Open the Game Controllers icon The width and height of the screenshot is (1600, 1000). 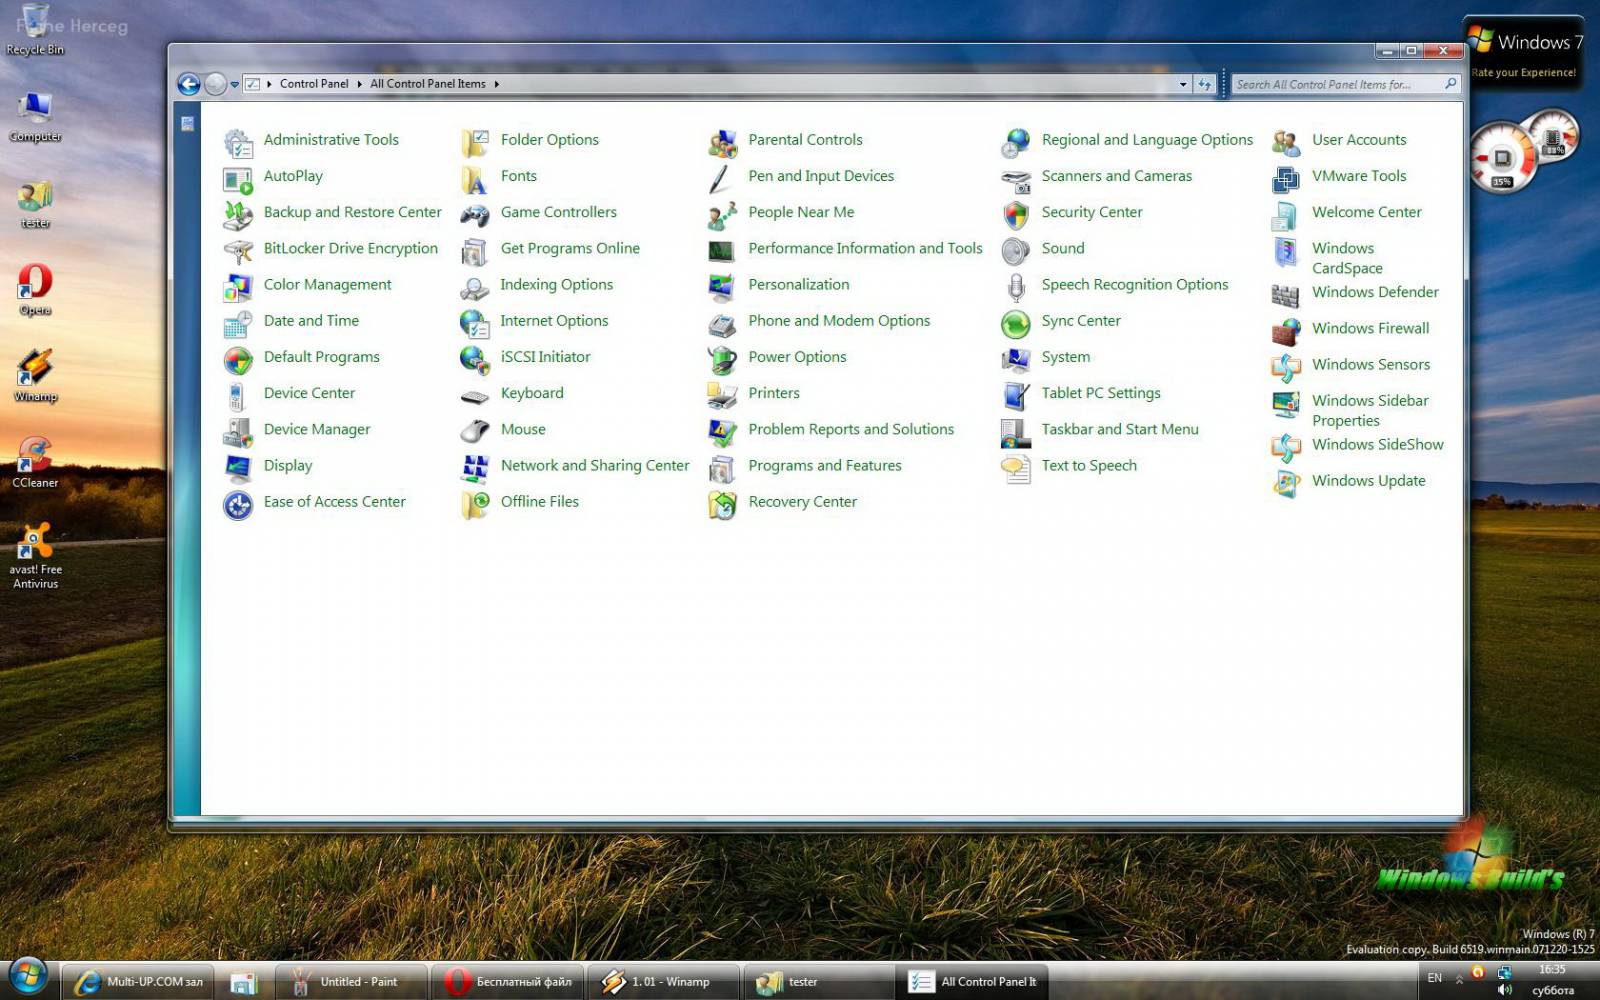(475, 216)
